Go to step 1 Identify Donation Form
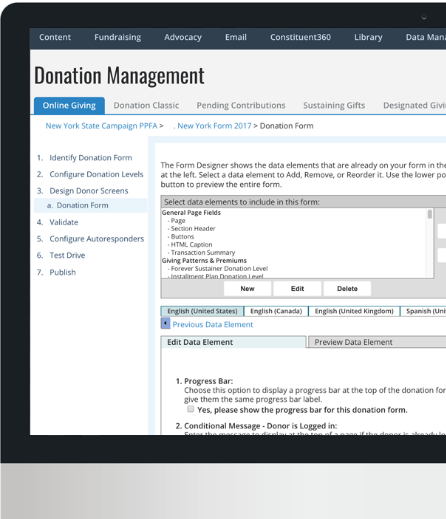The height and width of the screenshot is (519, 446). tap(91, 158)
